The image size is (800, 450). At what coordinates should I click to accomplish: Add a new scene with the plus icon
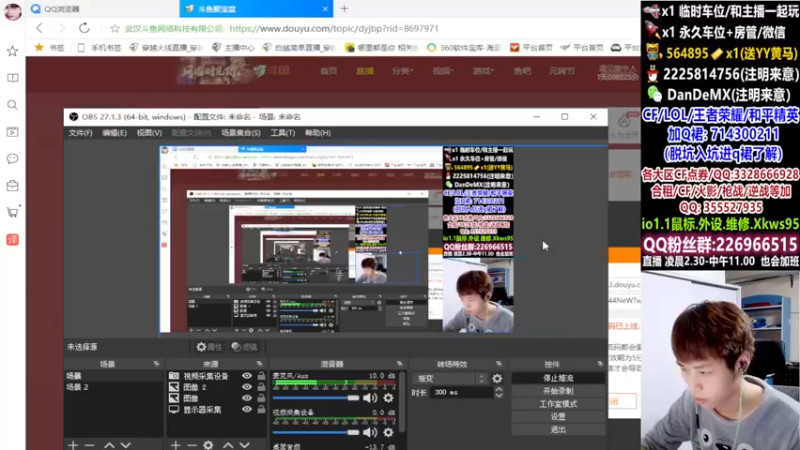(x=73, y=445)
